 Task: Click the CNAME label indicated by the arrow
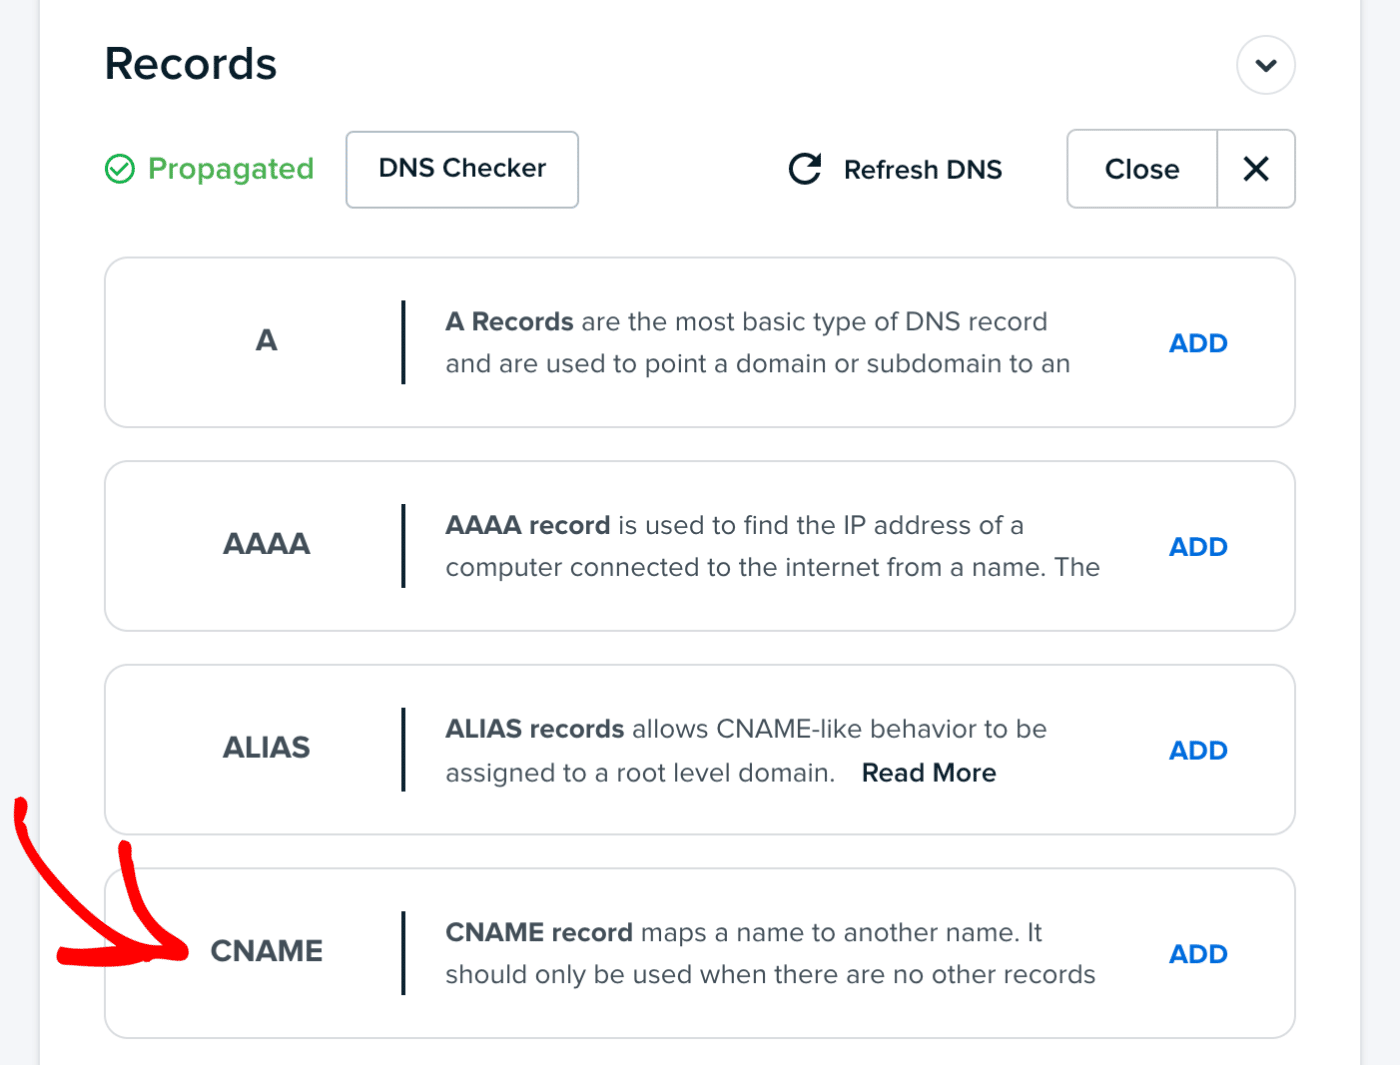click(266, 951)
